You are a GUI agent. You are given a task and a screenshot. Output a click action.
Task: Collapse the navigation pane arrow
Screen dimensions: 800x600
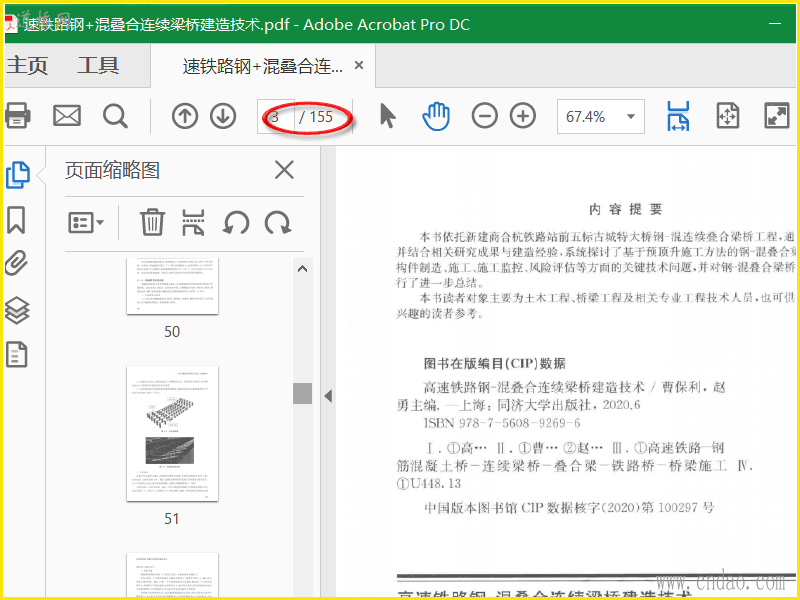(328, 396)
